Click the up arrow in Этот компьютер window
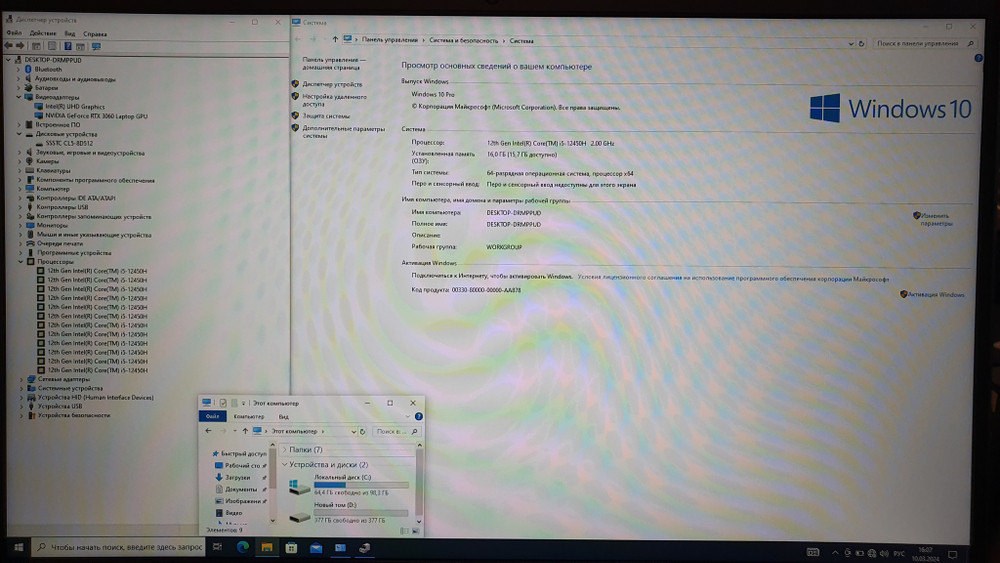The image size is (1000, 563). 245,431
